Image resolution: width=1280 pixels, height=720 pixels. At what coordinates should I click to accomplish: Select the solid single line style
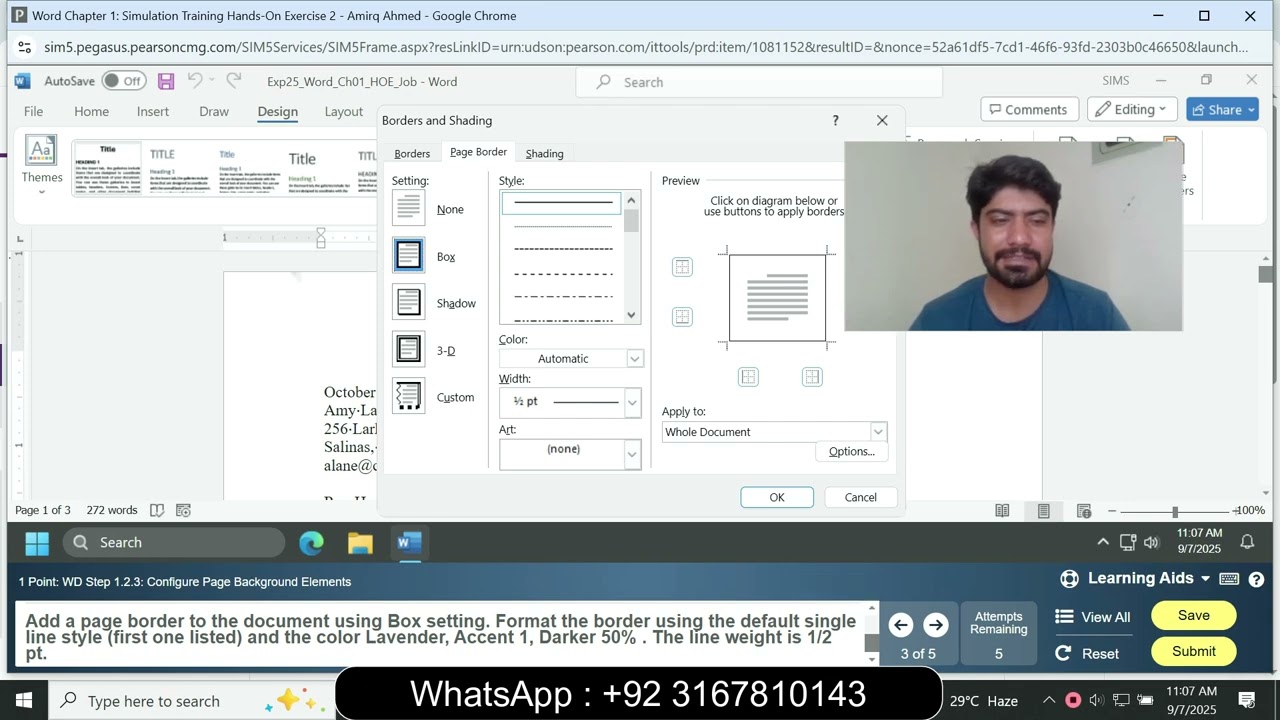coord(562,203)
